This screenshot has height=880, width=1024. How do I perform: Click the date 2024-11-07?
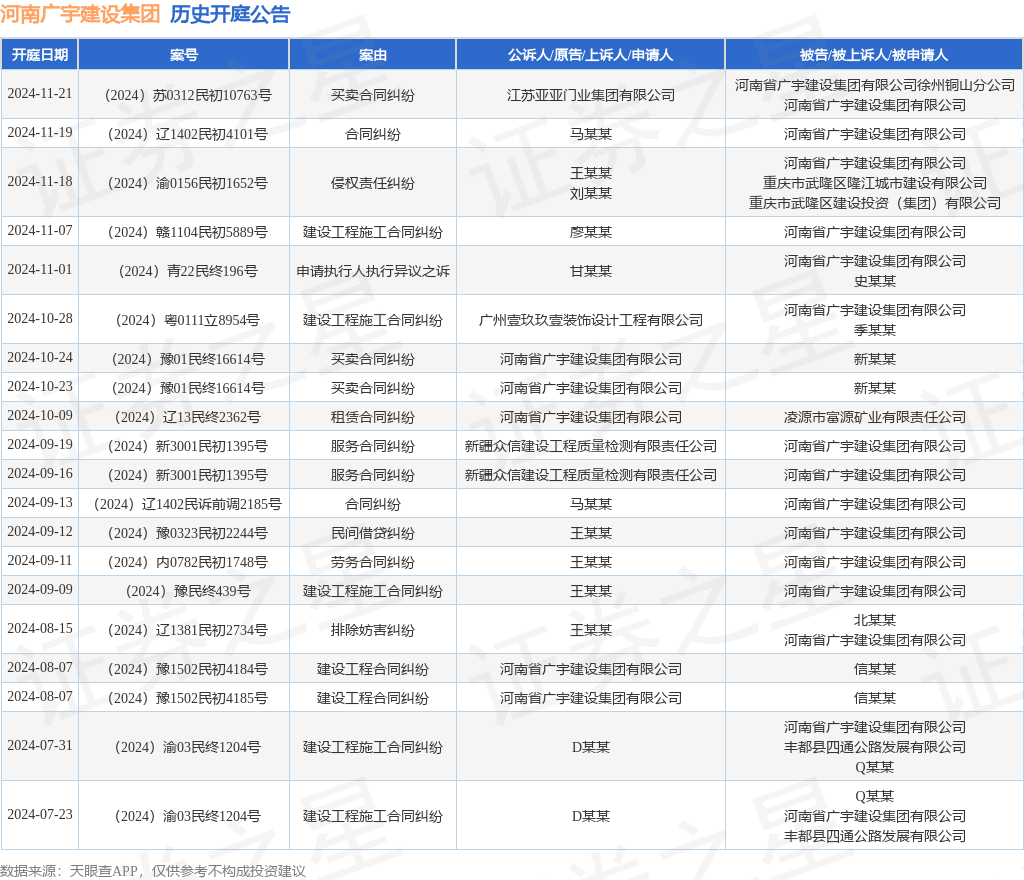pos(40,230)
